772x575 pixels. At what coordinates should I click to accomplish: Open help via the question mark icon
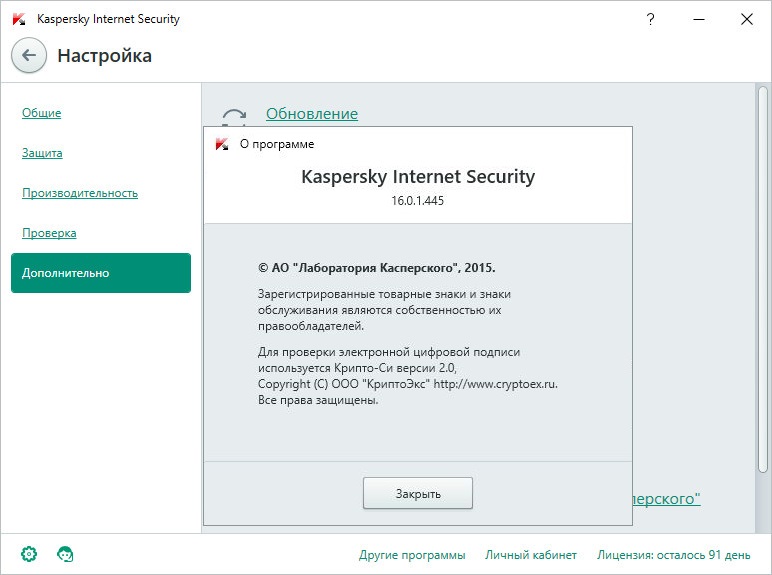[651, 19]
